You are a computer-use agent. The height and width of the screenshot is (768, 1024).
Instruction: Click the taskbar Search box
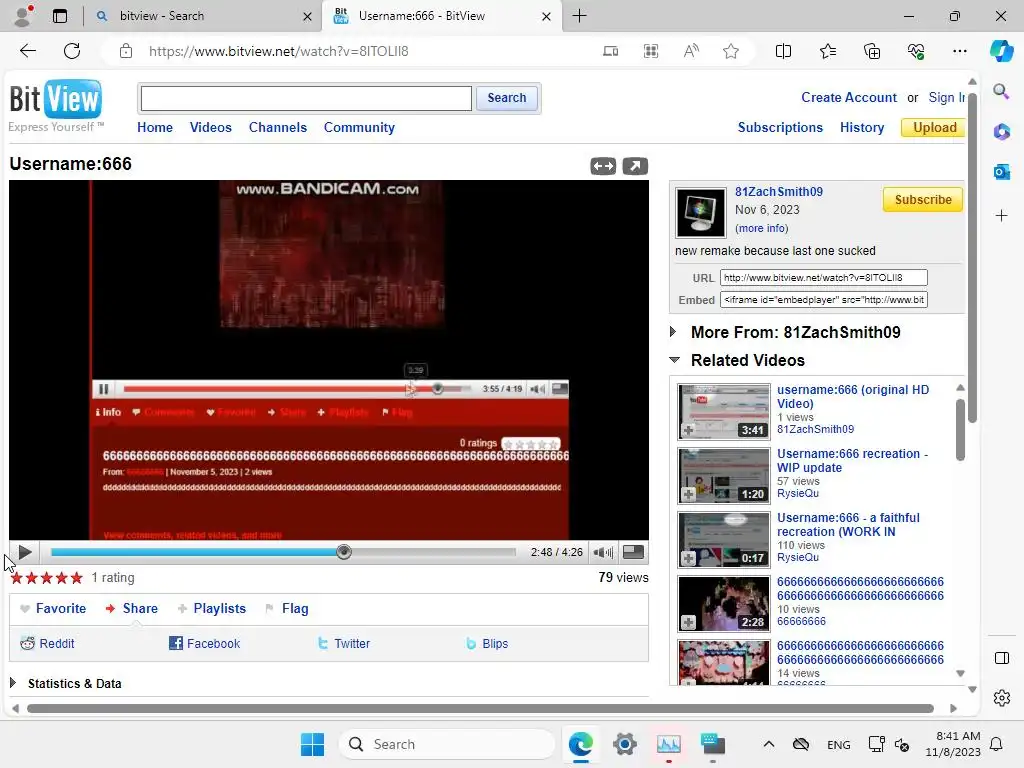446,744
